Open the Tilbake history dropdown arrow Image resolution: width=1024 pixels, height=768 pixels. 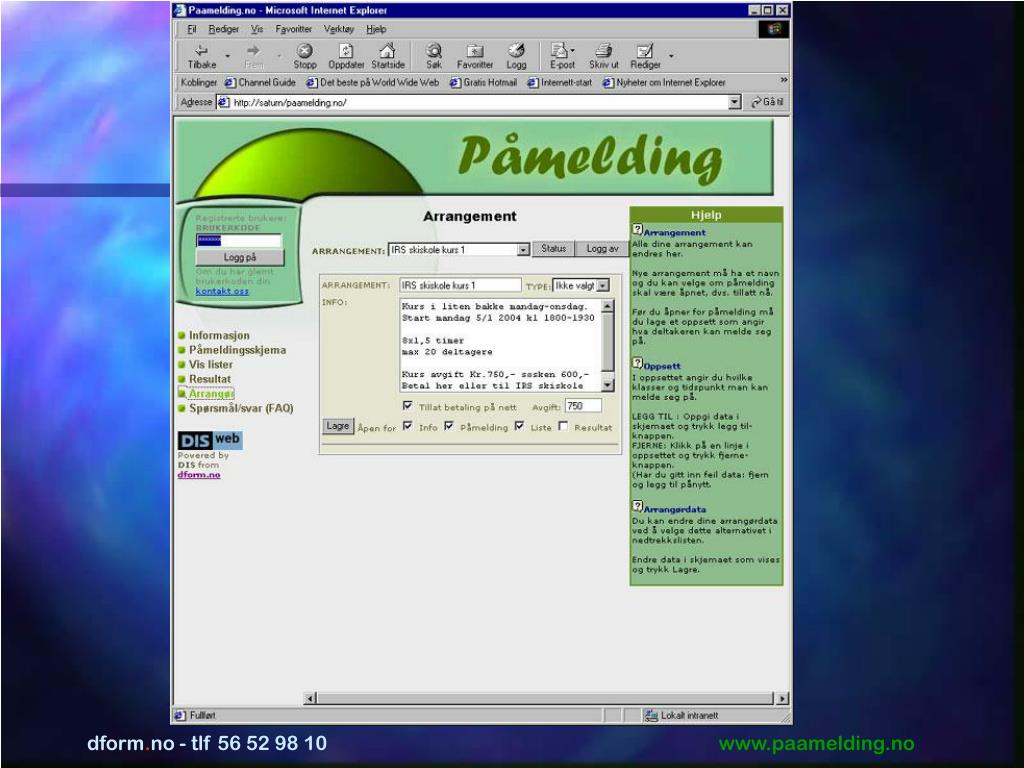pos(227,57)
